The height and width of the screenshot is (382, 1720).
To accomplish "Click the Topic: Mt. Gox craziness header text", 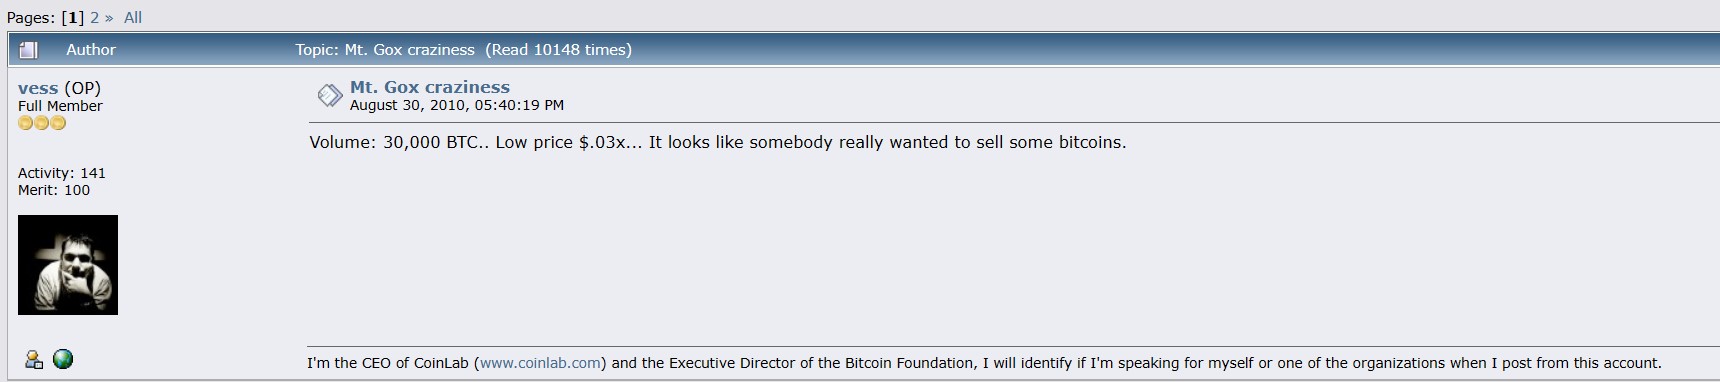I will coord(385,50).
